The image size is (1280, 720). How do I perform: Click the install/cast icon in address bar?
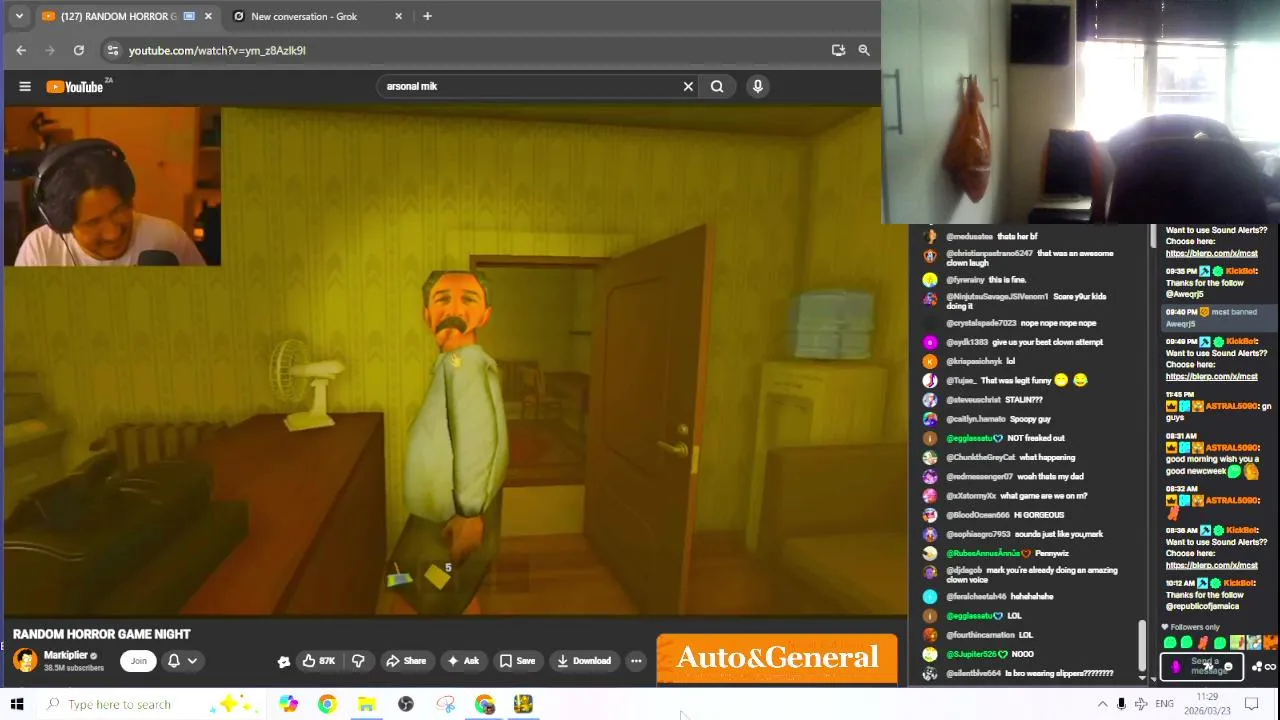pos(838,50)
